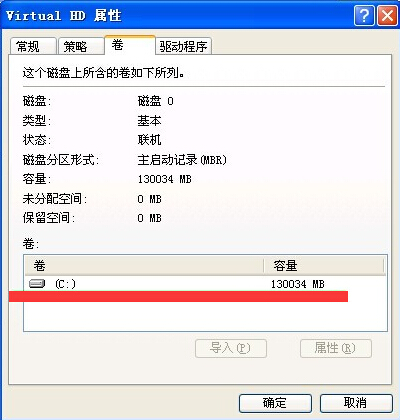
Task: Switch to the 驱动程序 tab
Action: tap(183, 46)
